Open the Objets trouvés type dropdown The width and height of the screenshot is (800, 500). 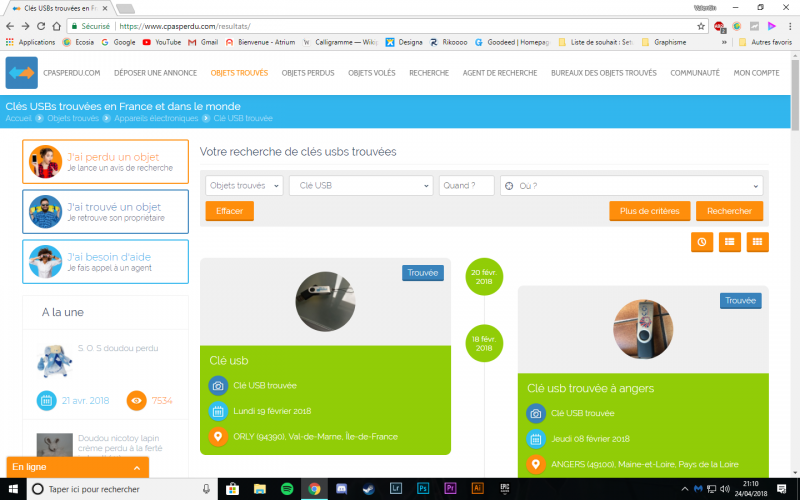coord(244,186)
